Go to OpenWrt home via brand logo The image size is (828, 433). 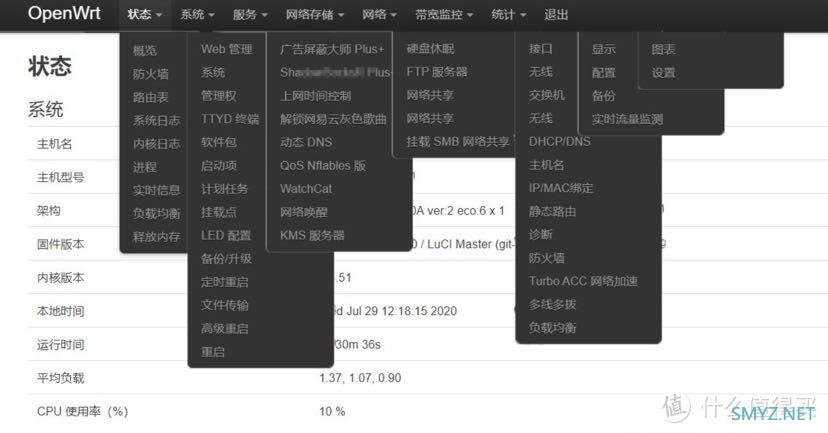64,13
